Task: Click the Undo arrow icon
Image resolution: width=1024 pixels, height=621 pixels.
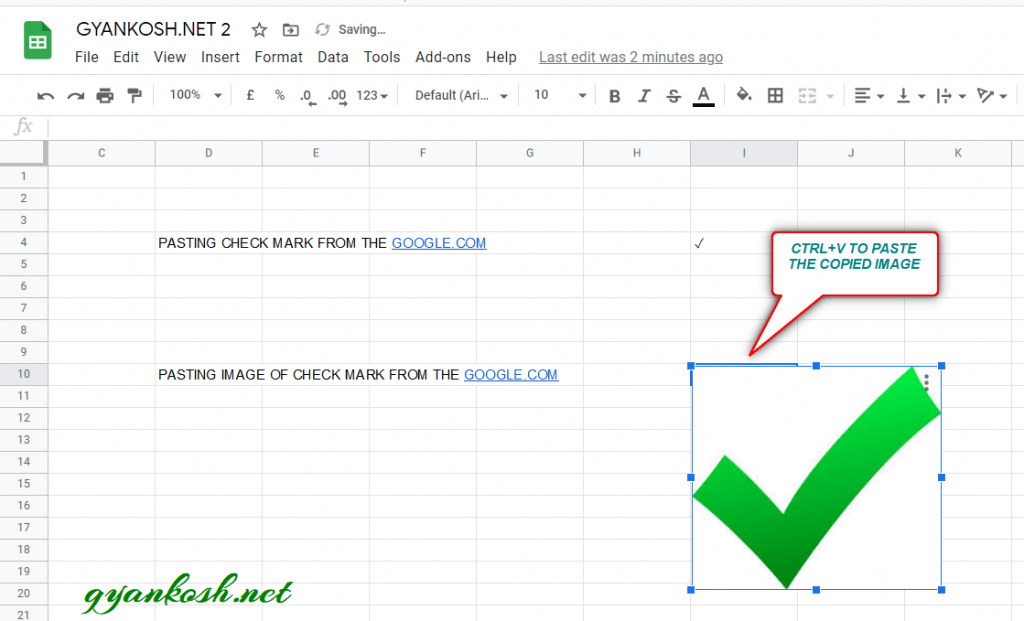Action: point(45,96)
